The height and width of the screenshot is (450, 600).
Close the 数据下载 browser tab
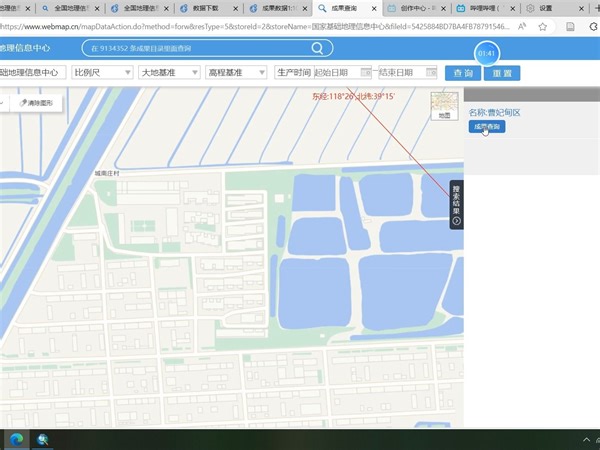pyautogui.click(x=235, y=8)
